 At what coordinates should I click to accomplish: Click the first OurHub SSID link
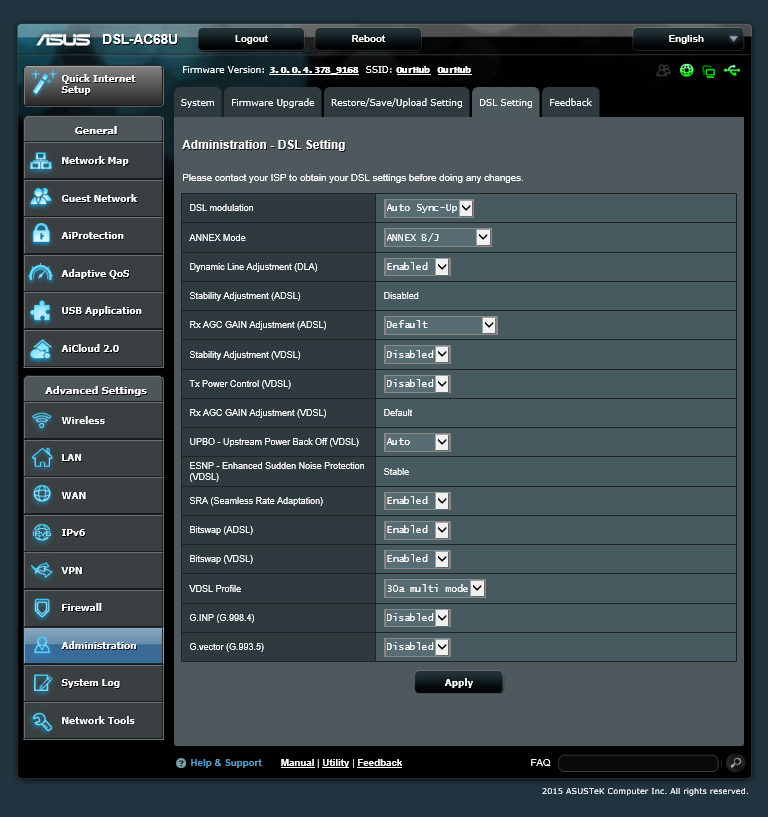(x=413, y=70)
